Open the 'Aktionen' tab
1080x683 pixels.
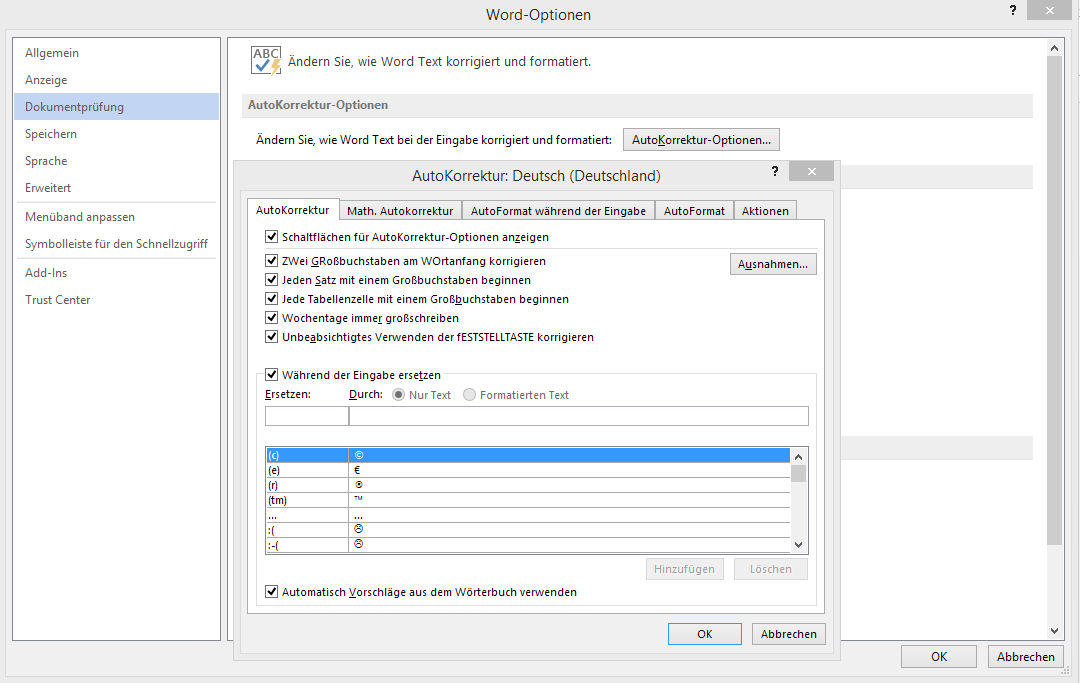tap(765, 211)
